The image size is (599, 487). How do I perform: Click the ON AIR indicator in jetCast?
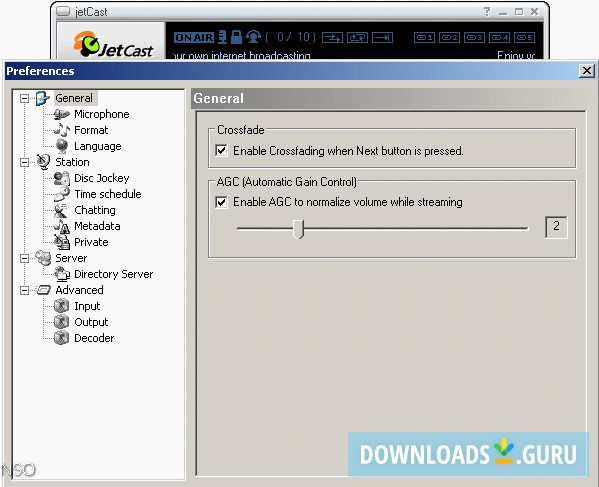point(194,37)
